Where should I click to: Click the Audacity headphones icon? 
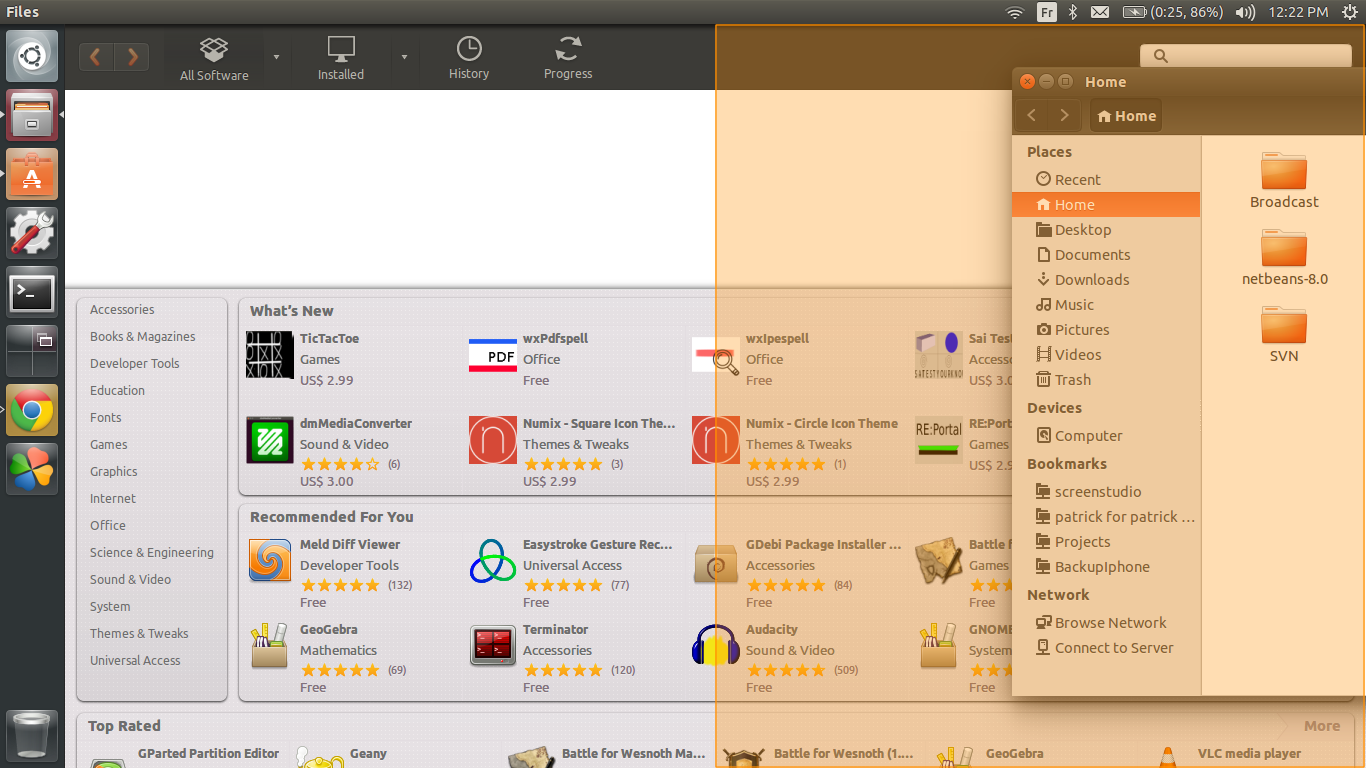tap(716, 645)
